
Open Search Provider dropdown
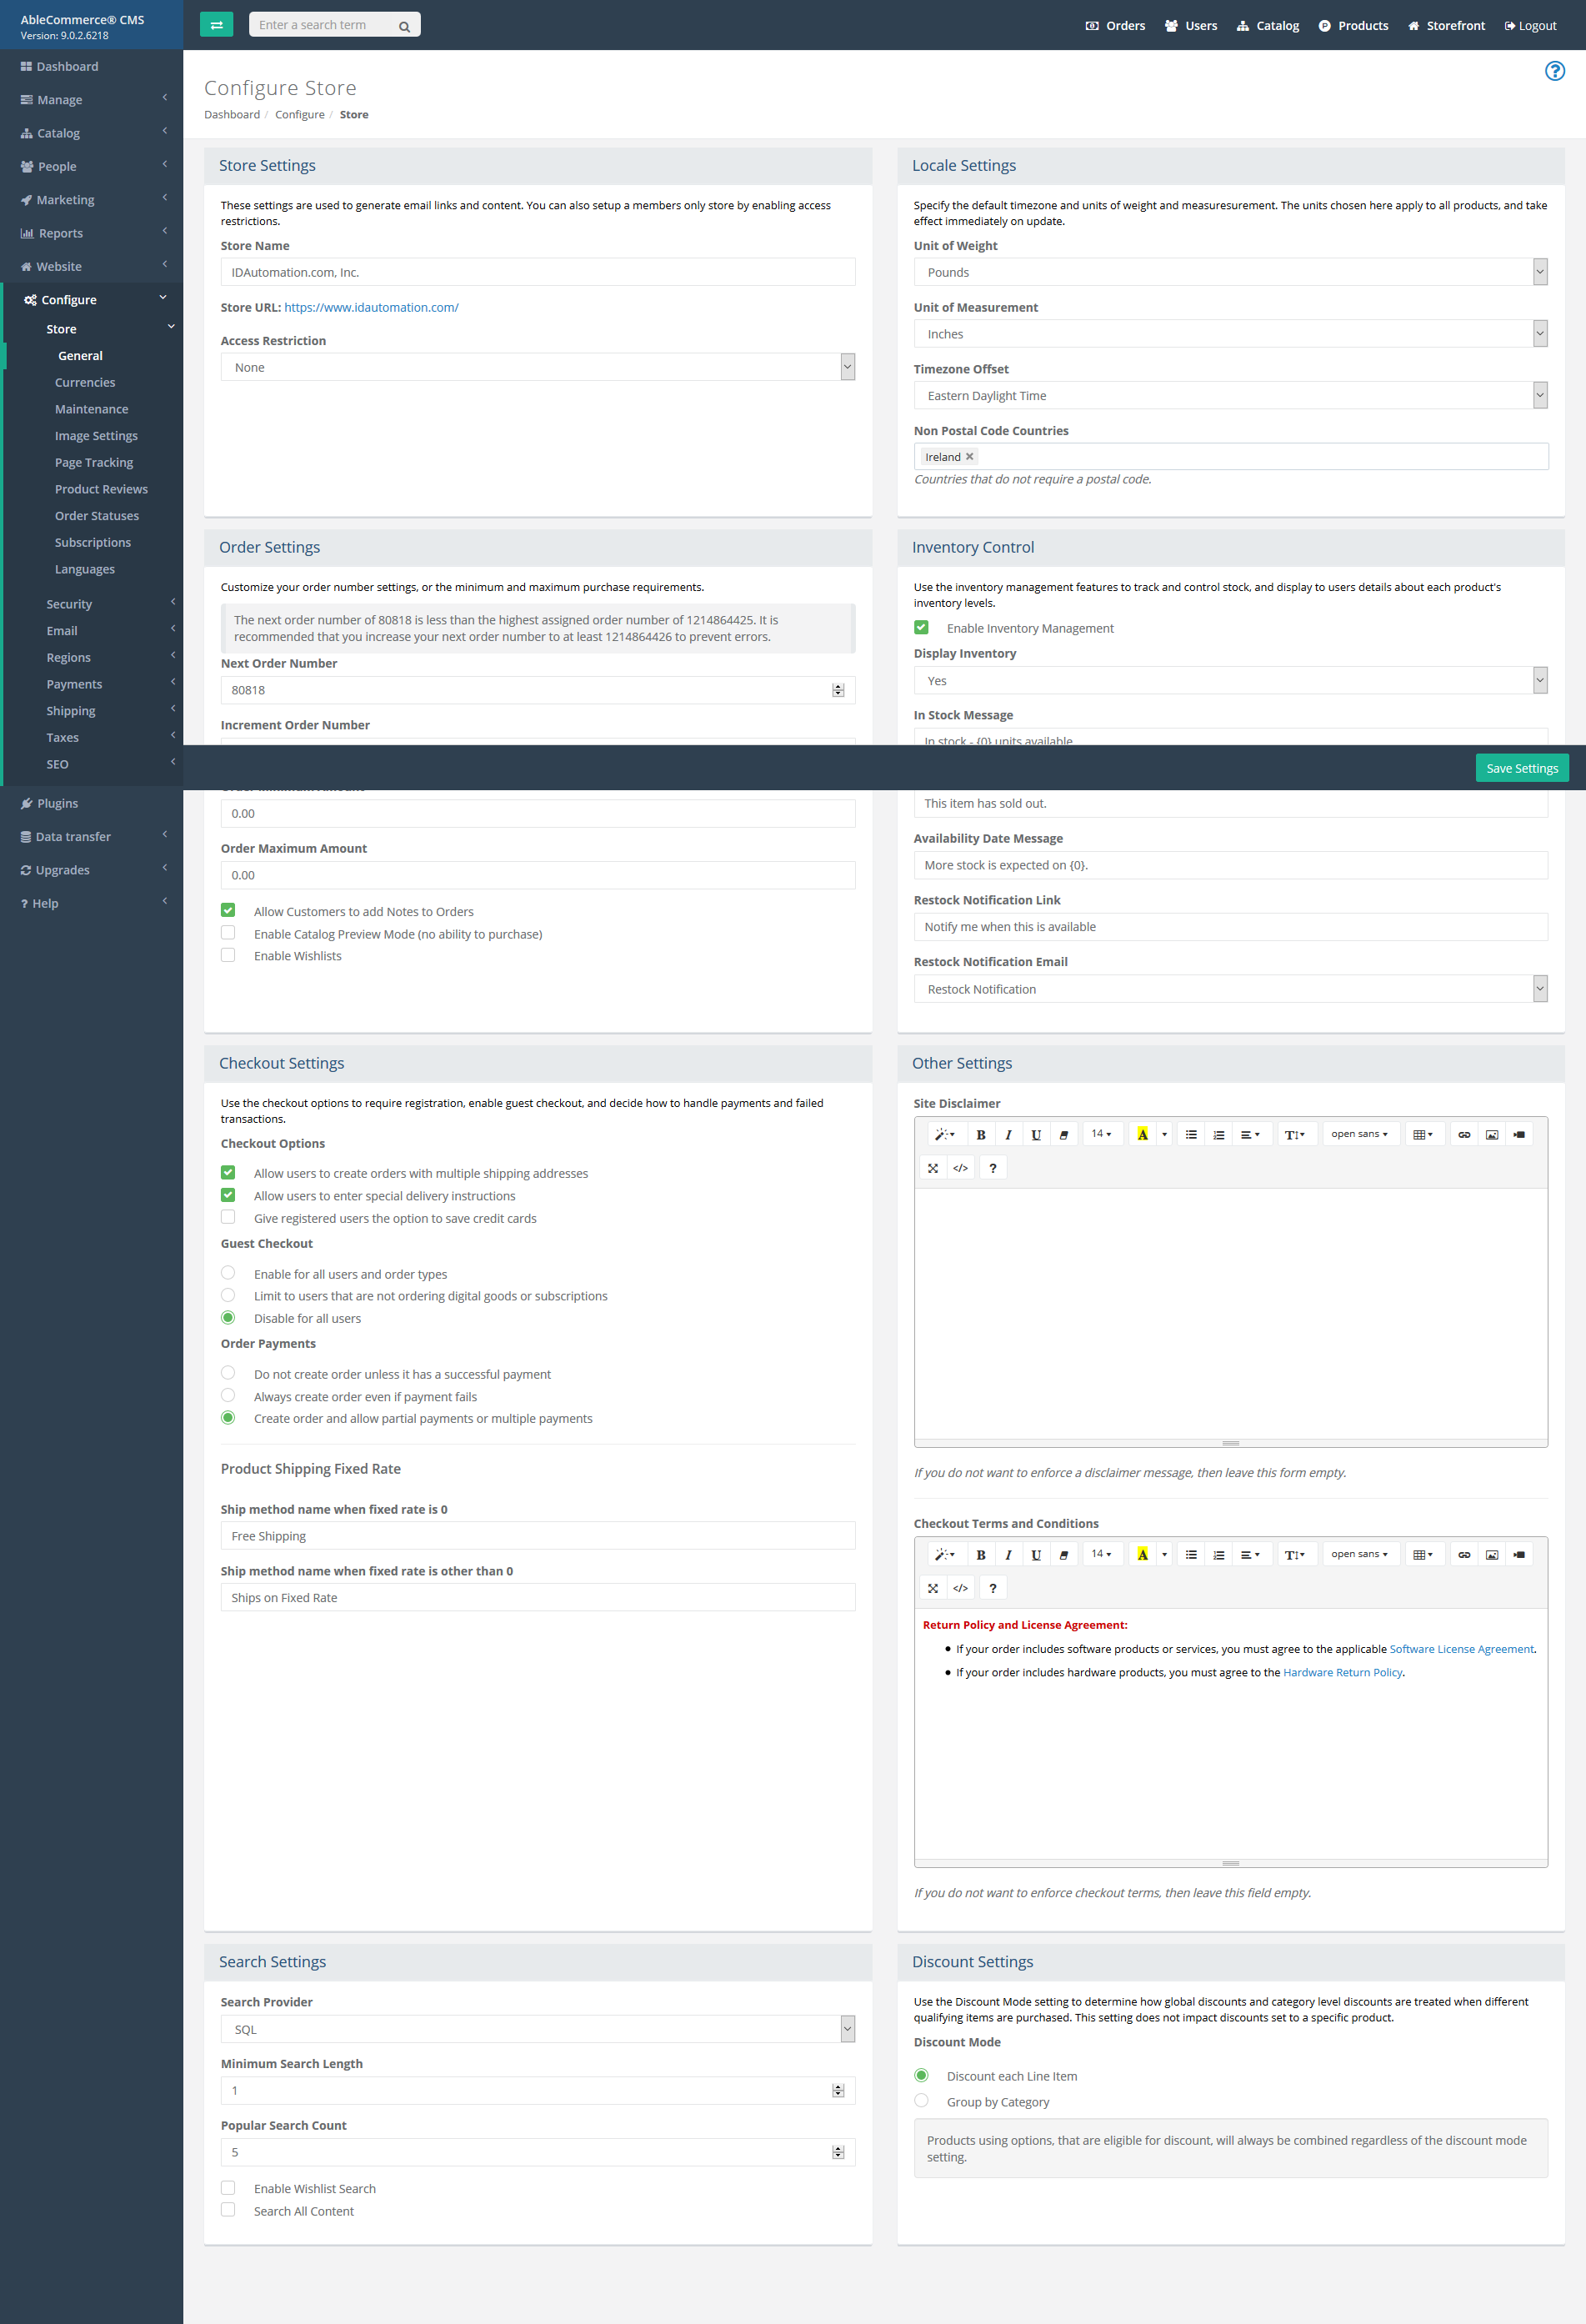point(538,2029)
